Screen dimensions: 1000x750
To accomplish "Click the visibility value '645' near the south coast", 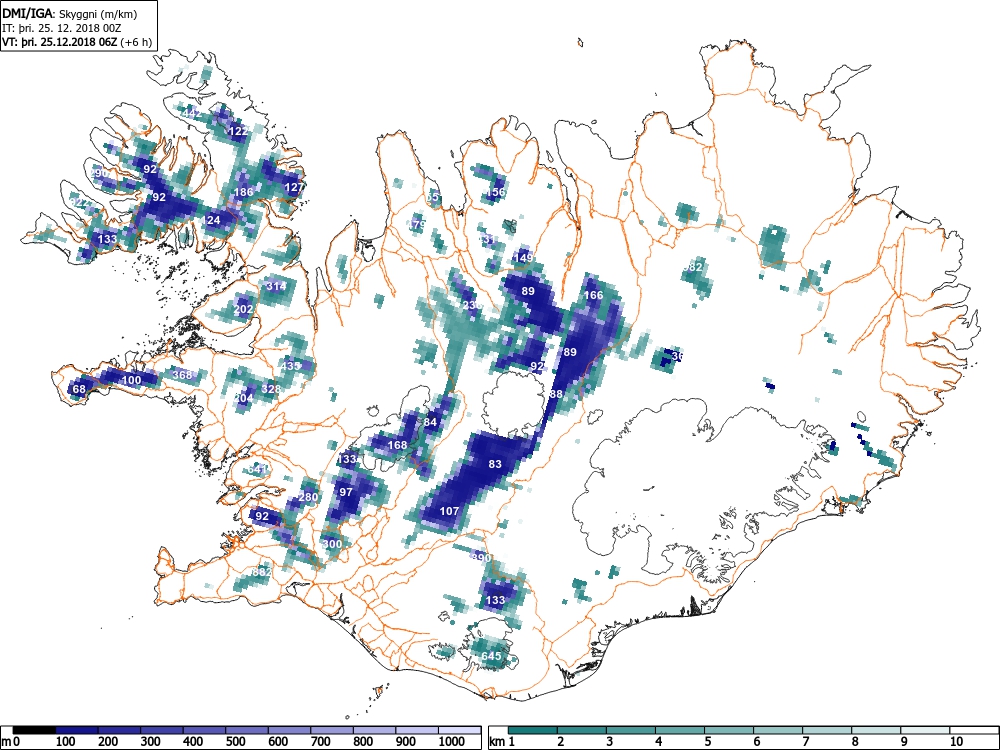I will (491, 656).
